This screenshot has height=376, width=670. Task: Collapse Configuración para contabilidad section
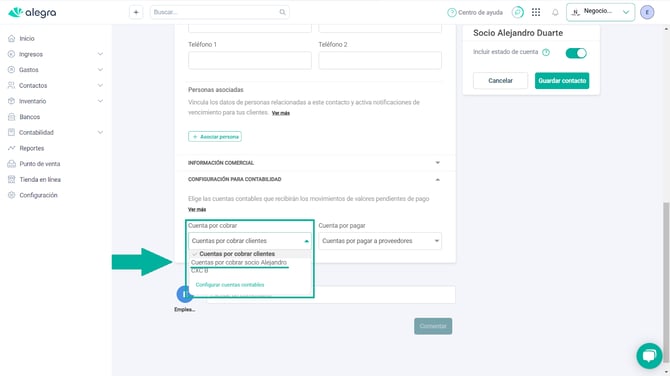tap(314, 179)
